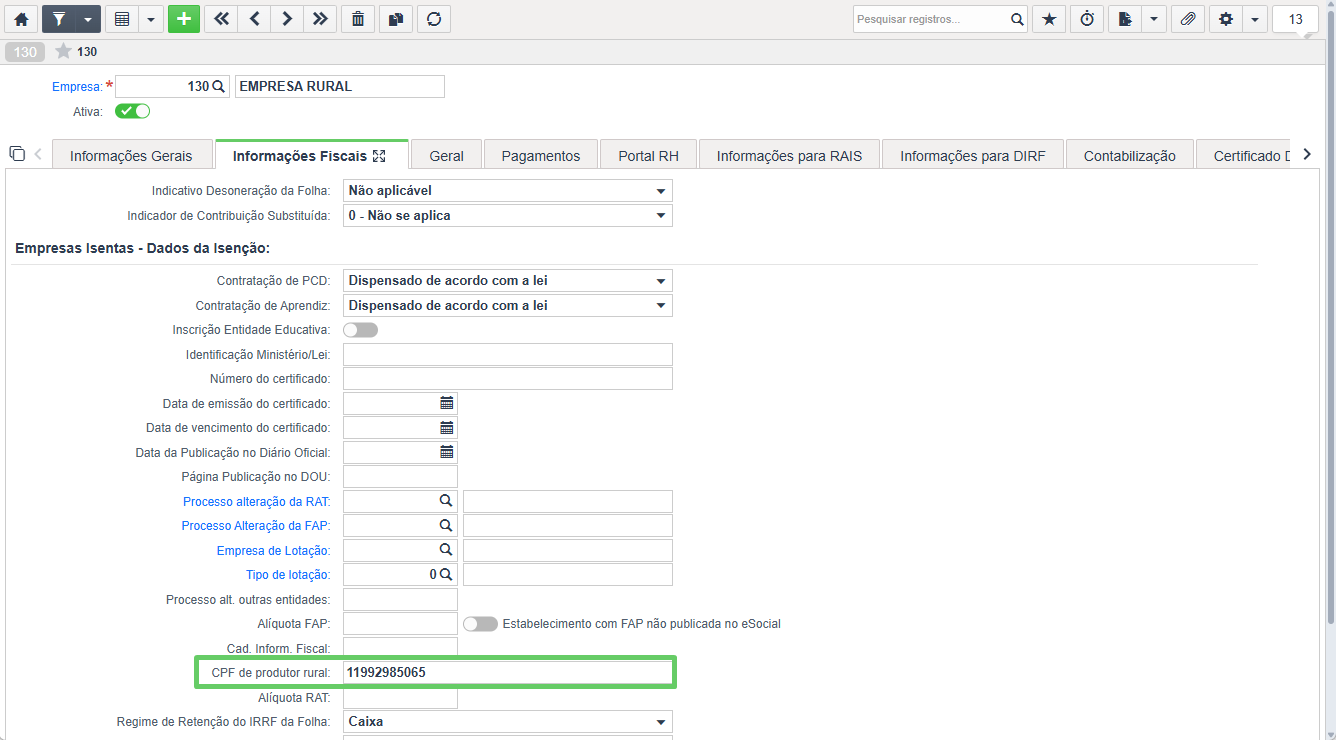Switch to Informações para DIRF tab

tap(973, 156)
